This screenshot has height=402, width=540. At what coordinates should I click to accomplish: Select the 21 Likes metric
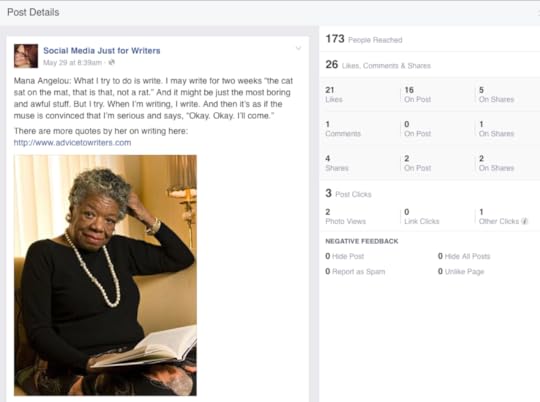pos(334,94)
